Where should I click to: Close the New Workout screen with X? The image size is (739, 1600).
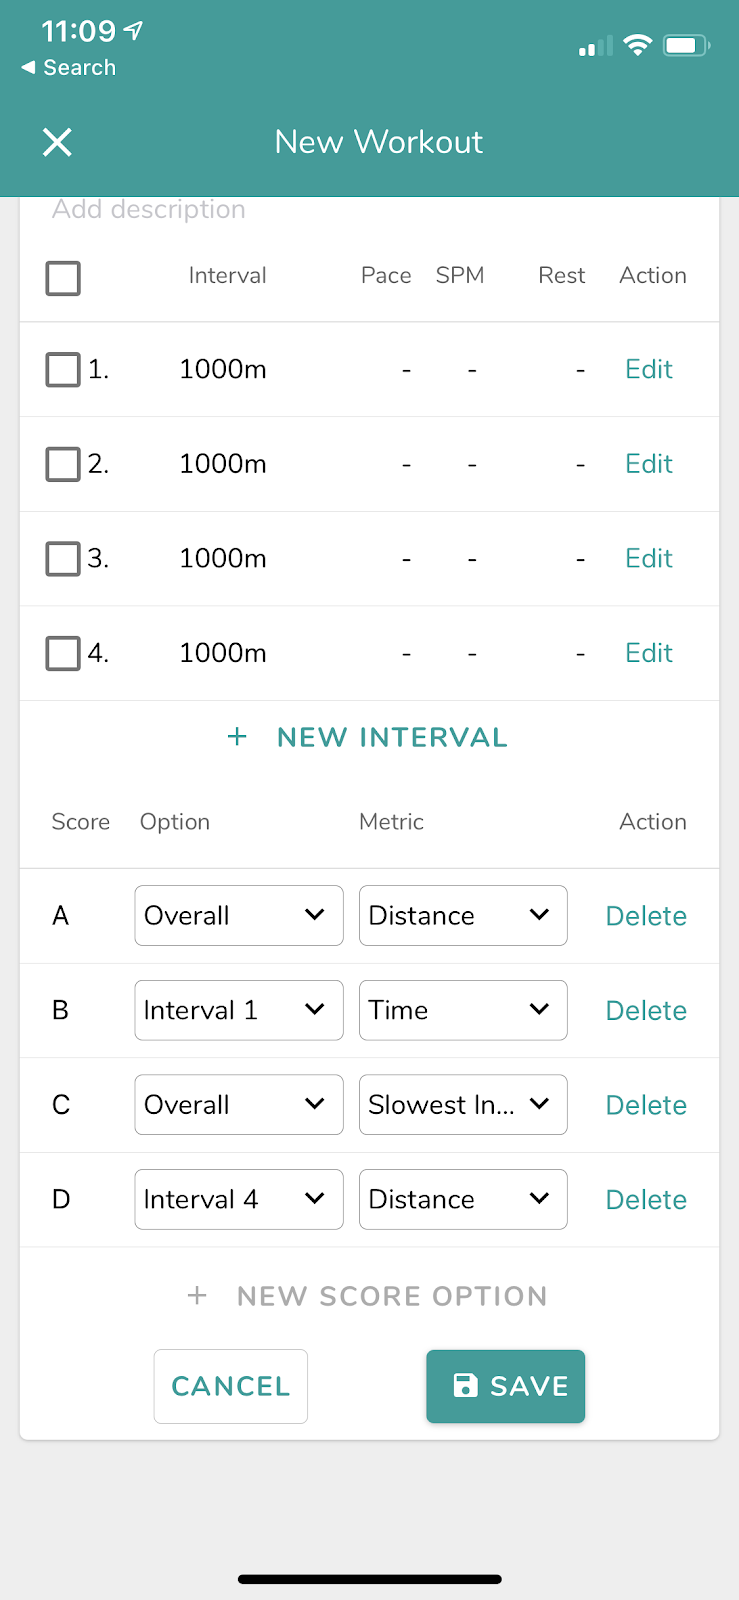click(x=58, y=142)
